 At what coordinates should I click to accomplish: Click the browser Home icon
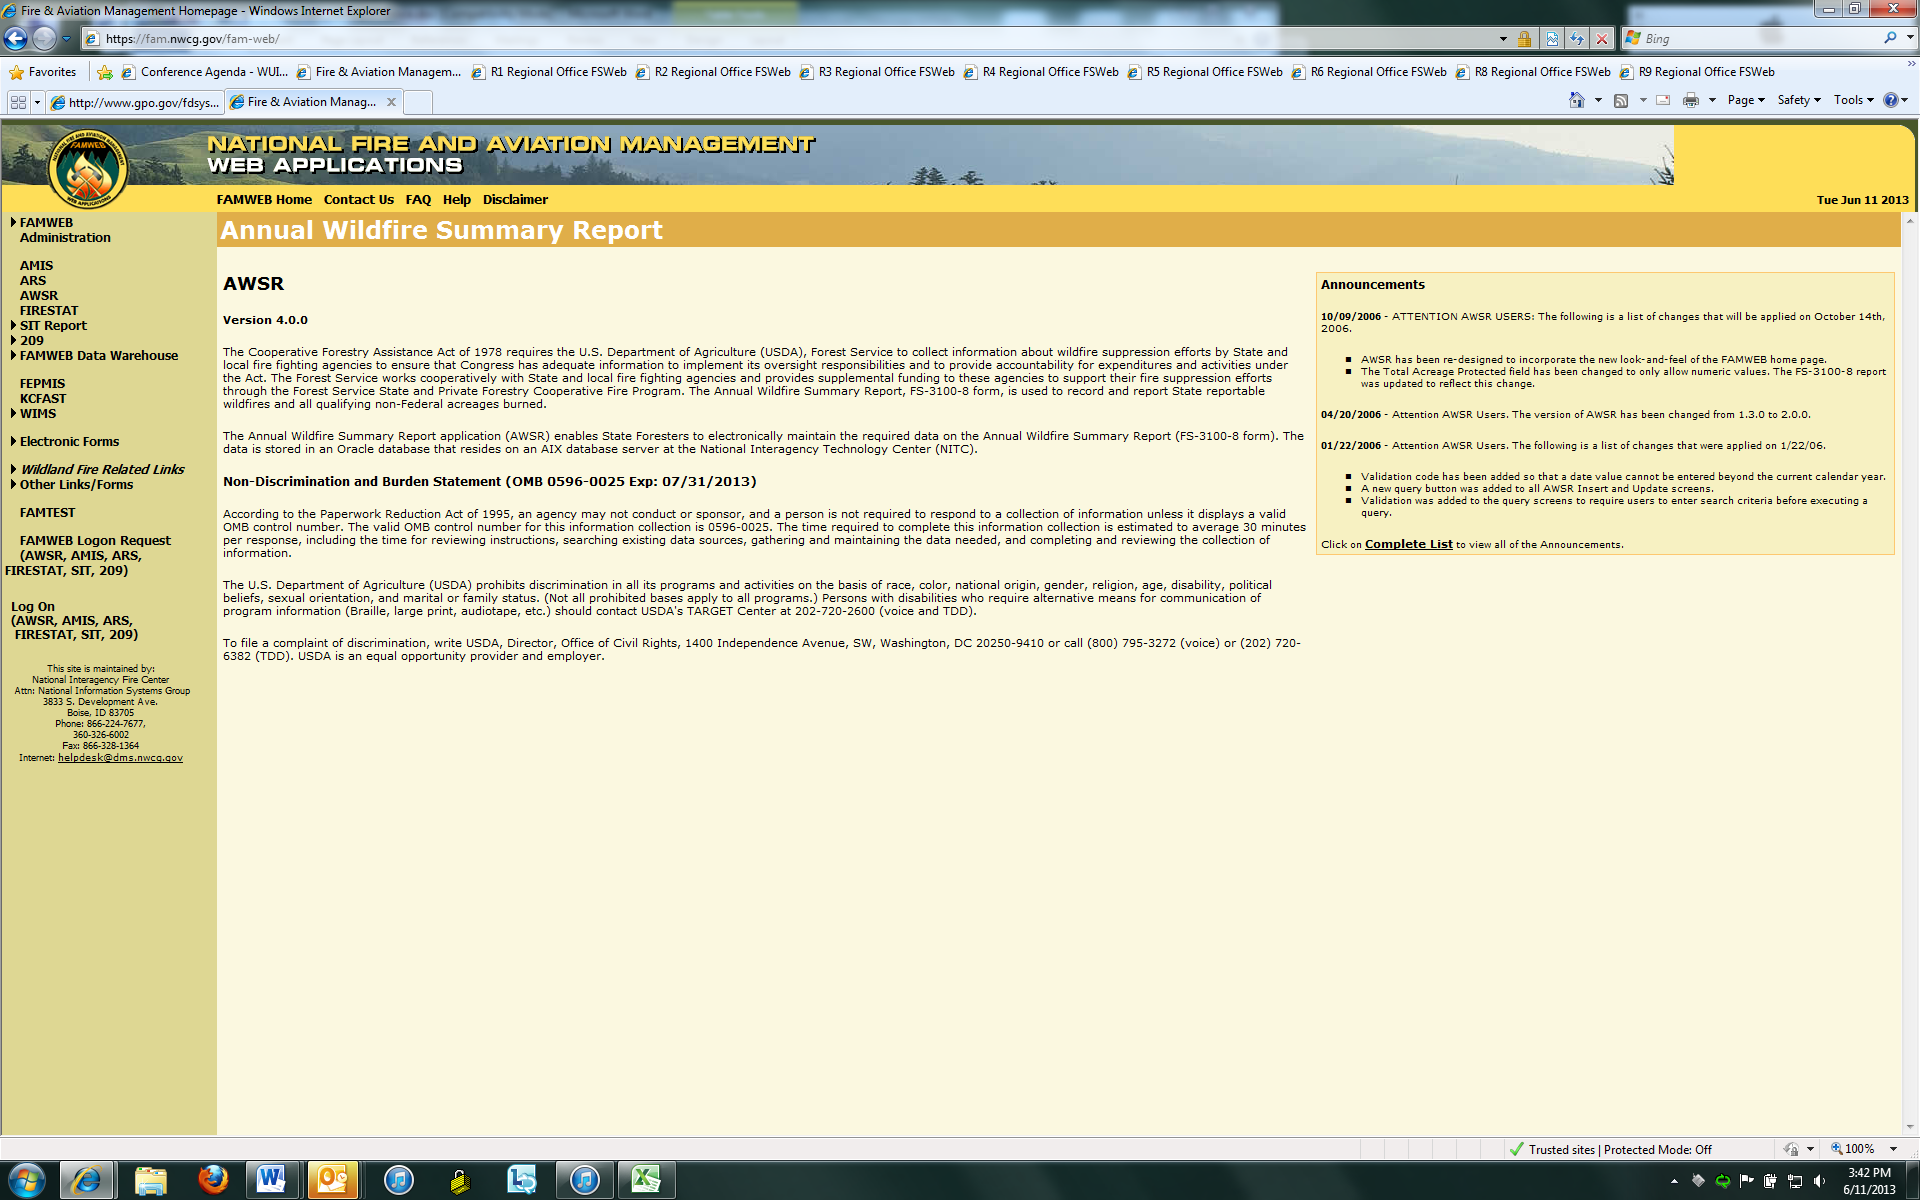pos(1577,100)
